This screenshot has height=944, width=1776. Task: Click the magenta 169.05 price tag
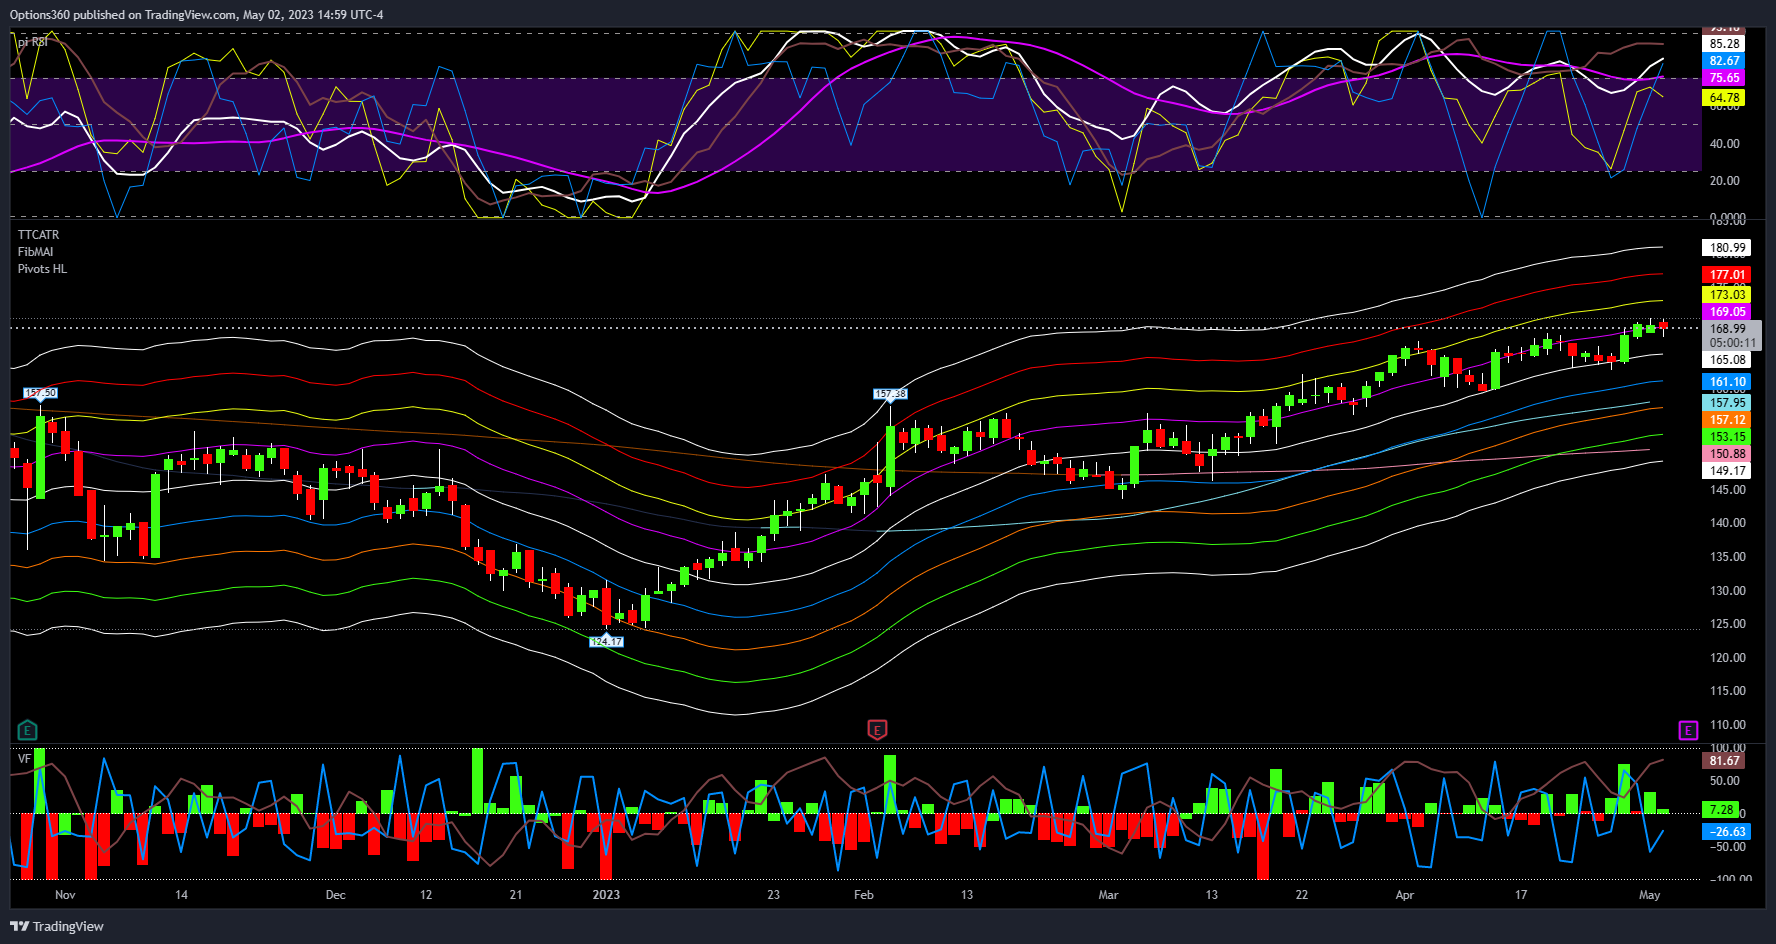click(1727, 312)
